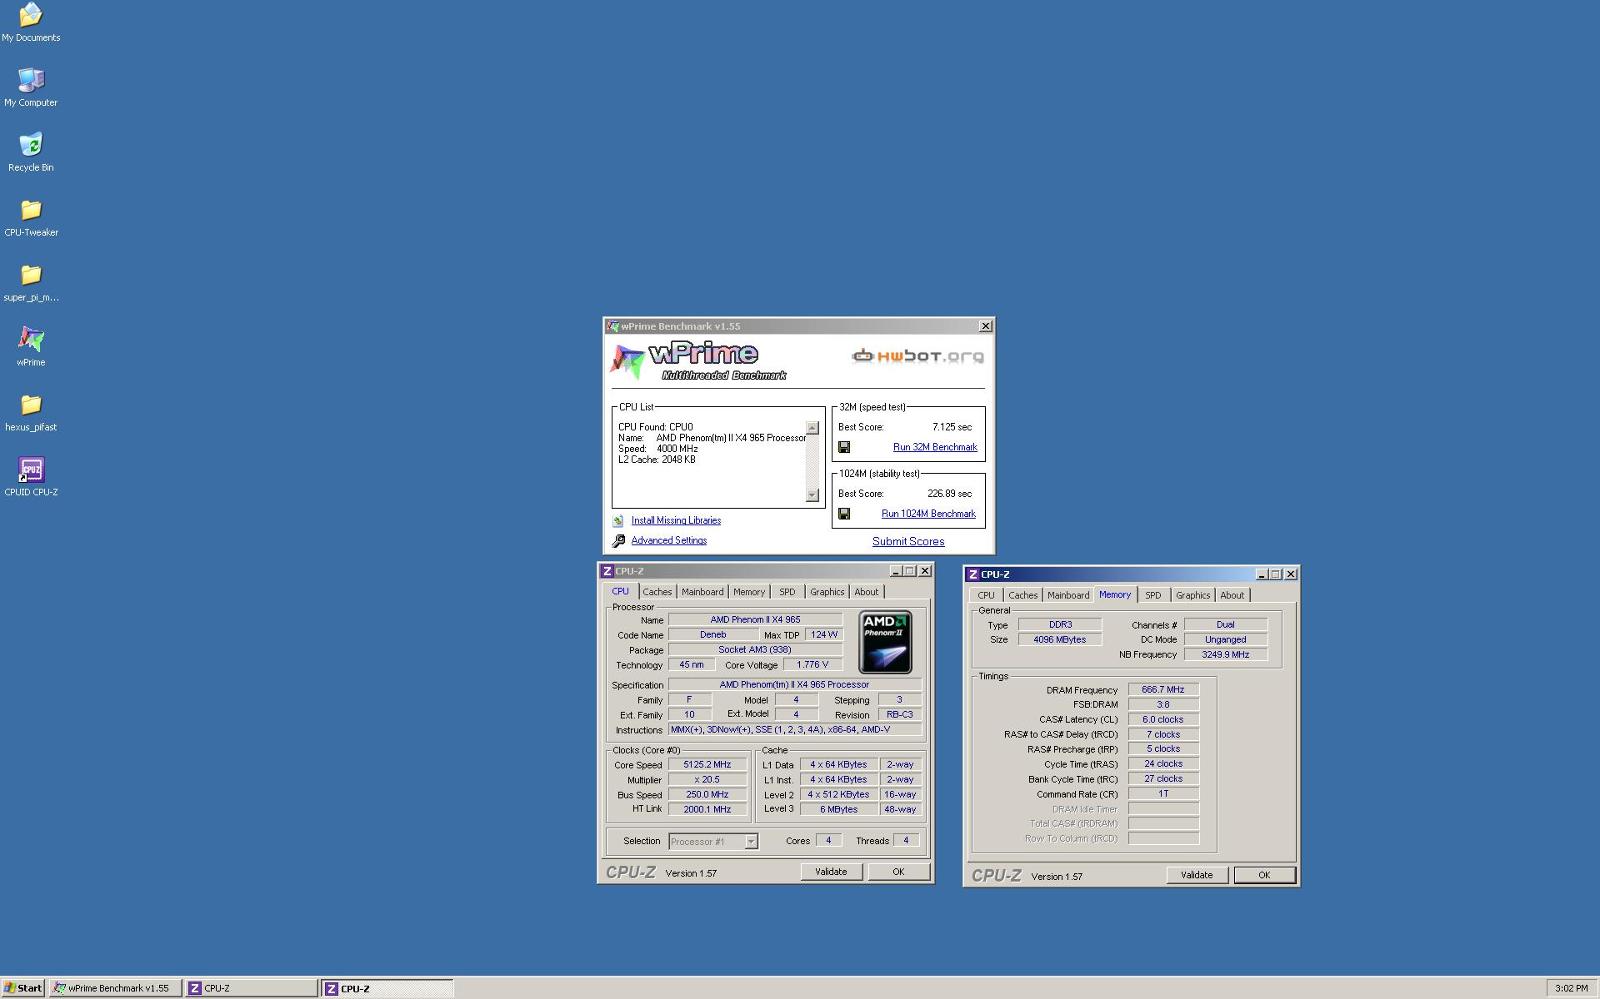Switch to Graphics tab in left CPU-Z
The height and width of the screenshot is (999, 1600).
point(827,592)
